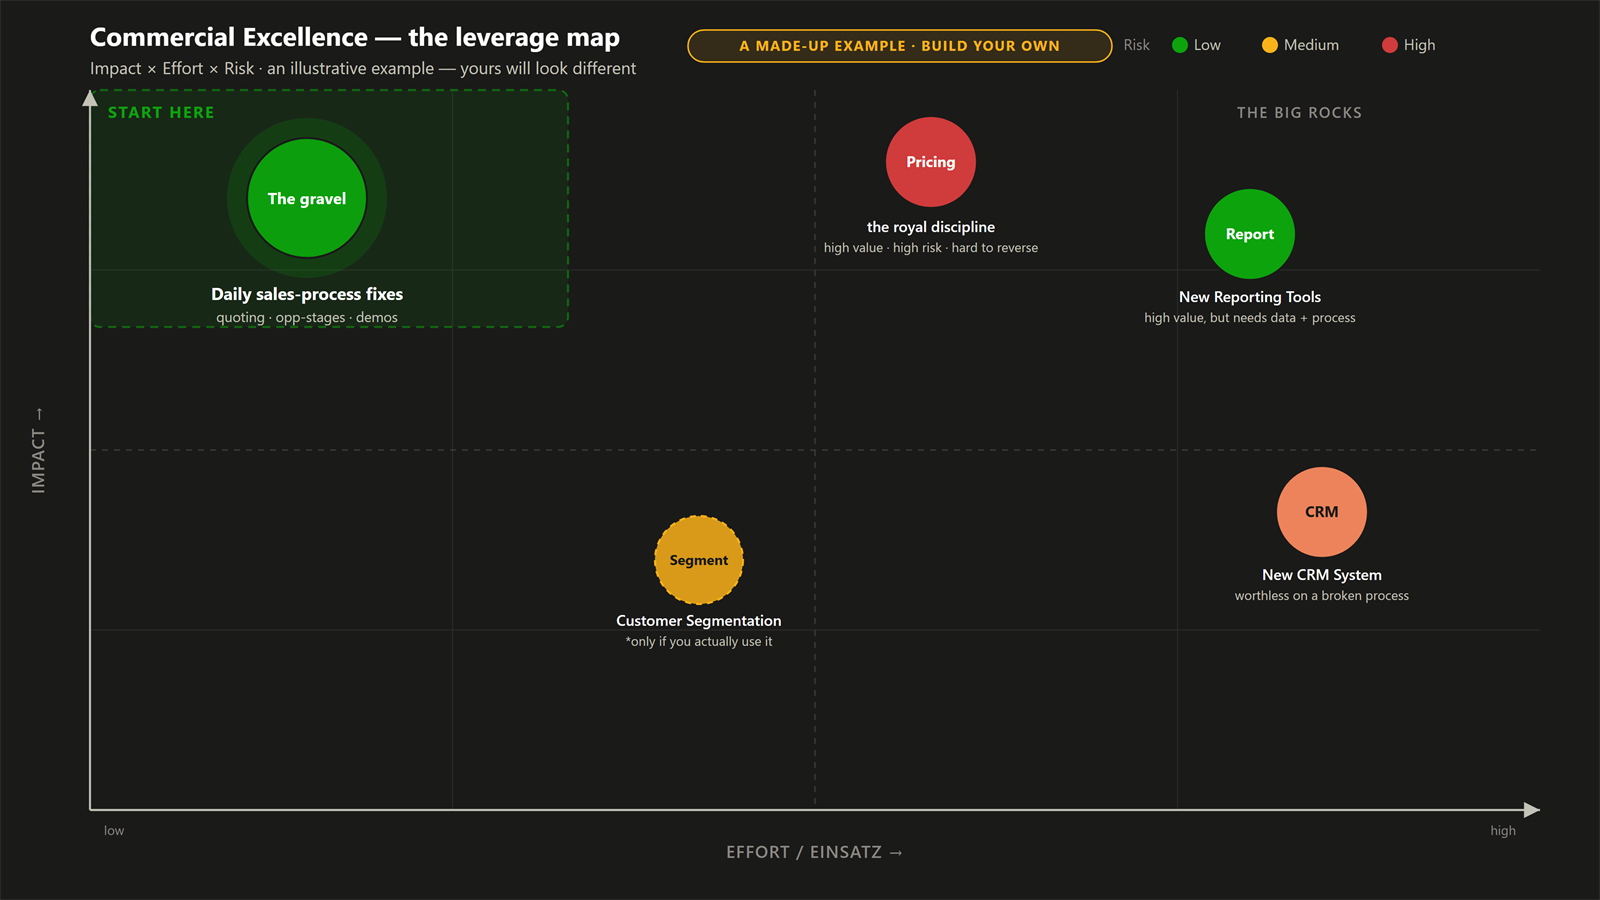
Task: Click the 'Commercial Excellence' title
Action: point(355,38)
